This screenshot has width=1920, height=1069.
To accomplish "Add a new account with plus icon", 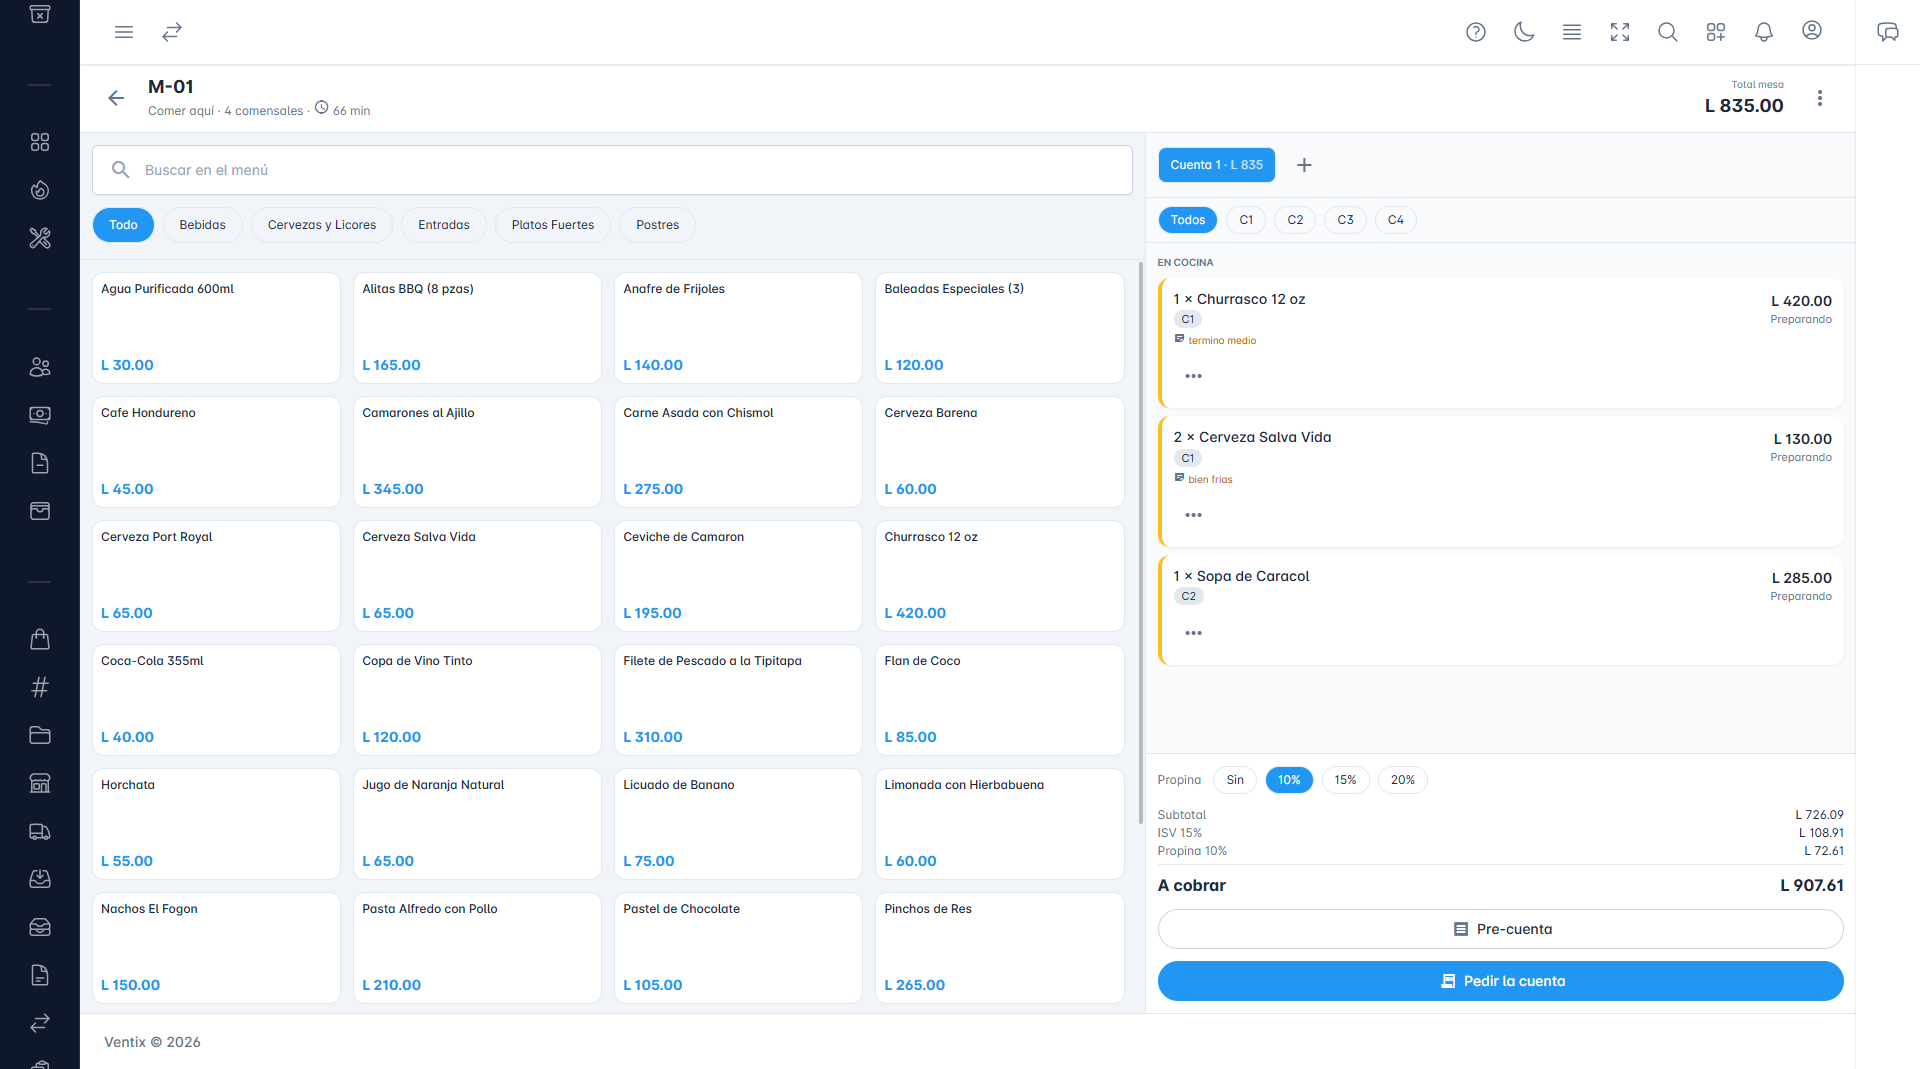I will click(x=1304, y=165).
